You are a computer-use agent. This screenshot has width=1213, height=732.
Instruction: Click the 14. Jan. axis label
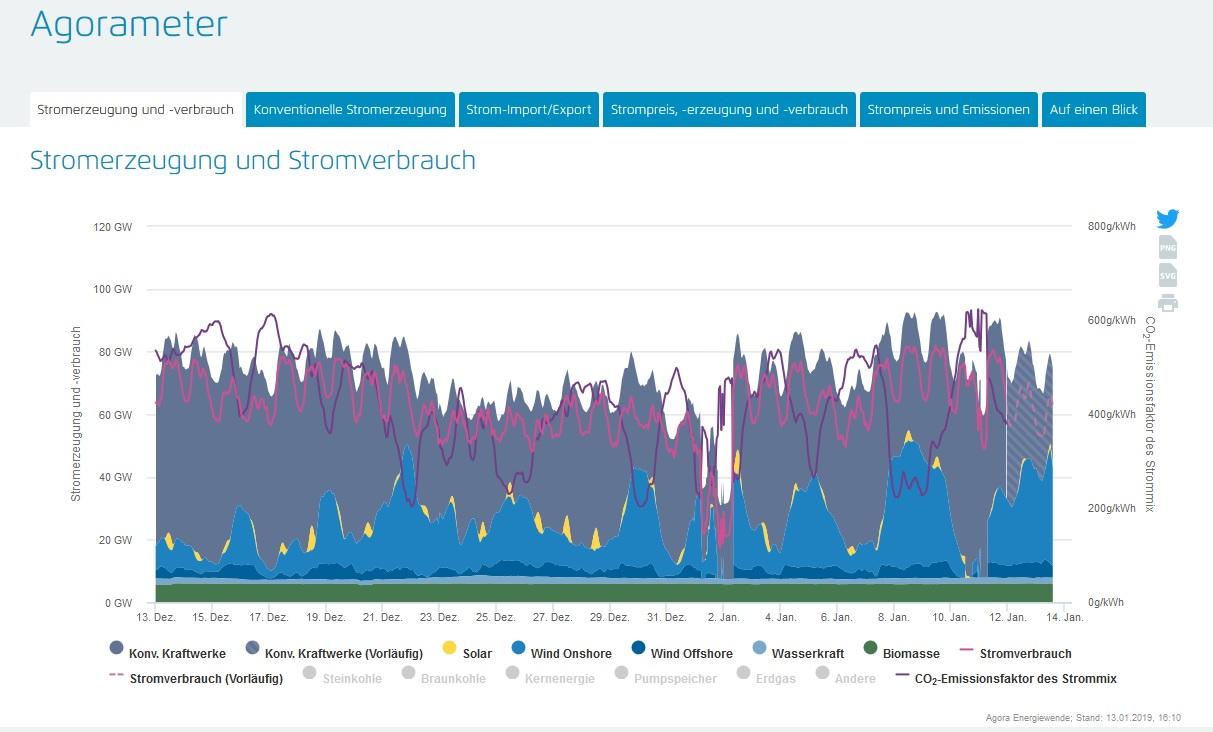click(1066, 617)
